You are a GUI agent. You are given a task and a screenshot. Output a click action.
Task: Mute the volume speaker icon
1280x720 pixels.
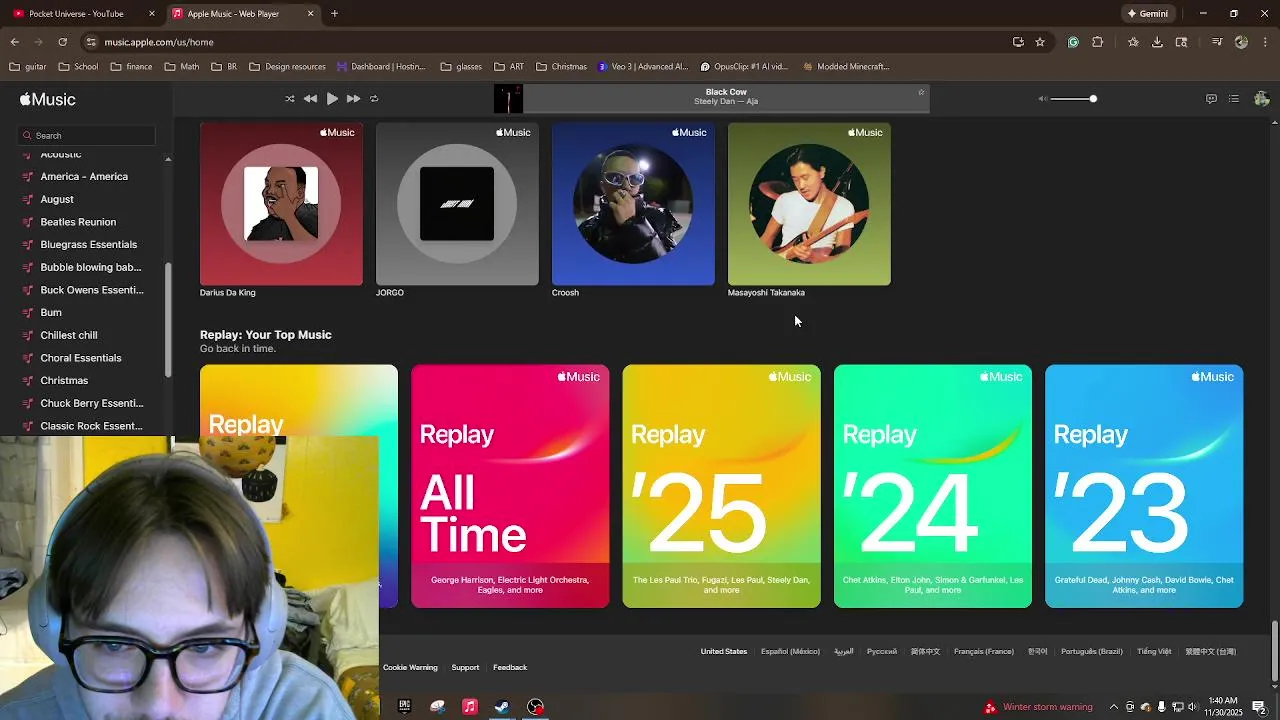tap(1042, 99)
